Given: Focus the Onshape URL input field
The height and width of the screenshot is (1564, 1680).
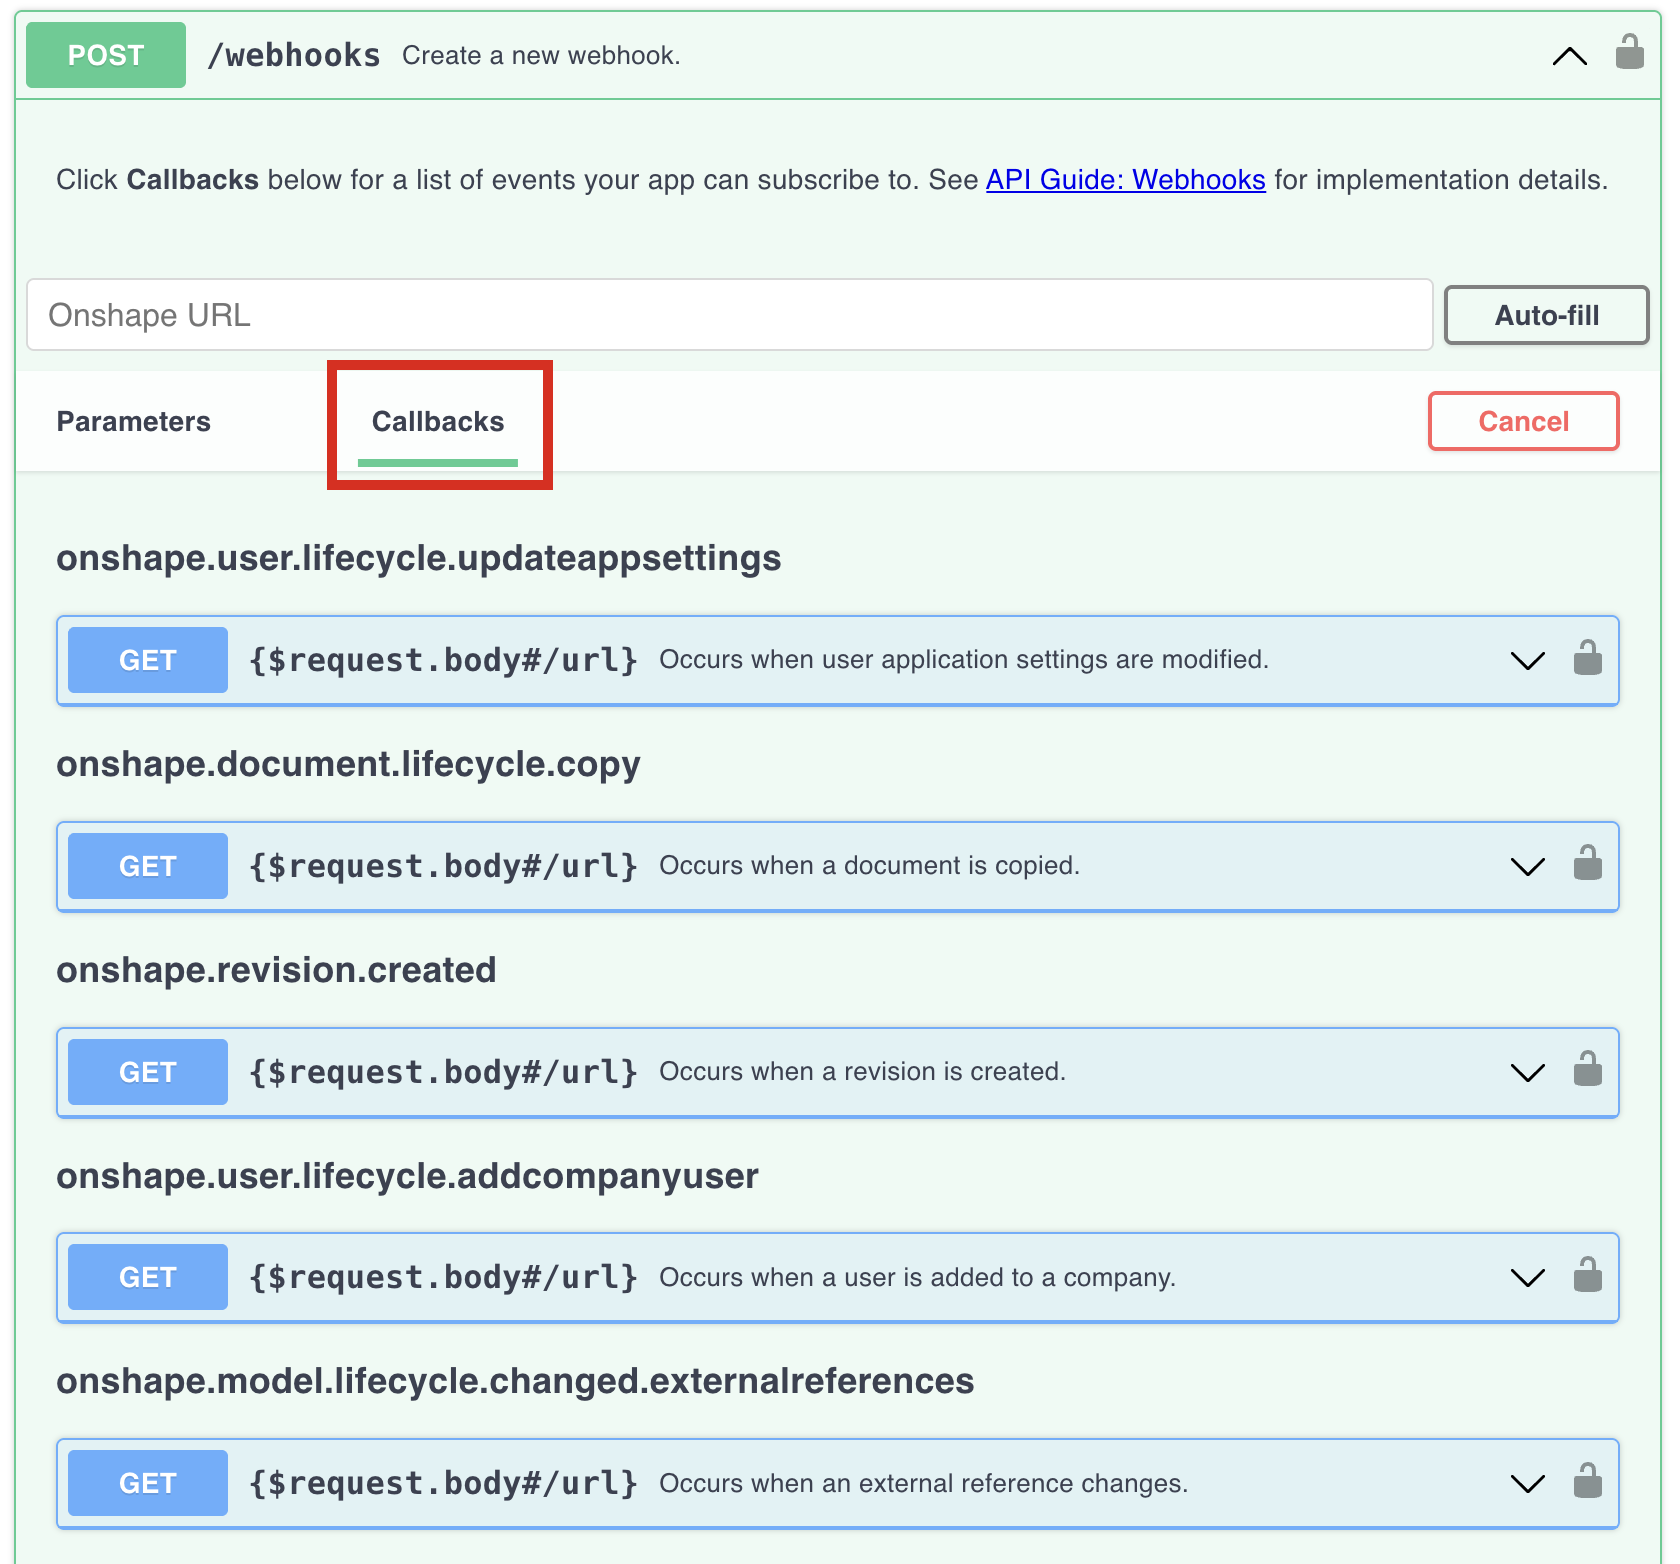Looking at the screenshot, I should pos(730,315).
